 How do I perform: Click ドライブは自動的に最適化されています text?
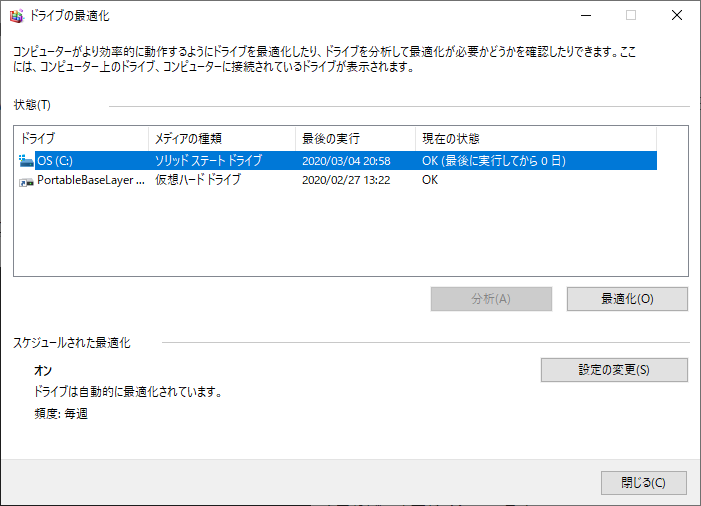(128, 392)
